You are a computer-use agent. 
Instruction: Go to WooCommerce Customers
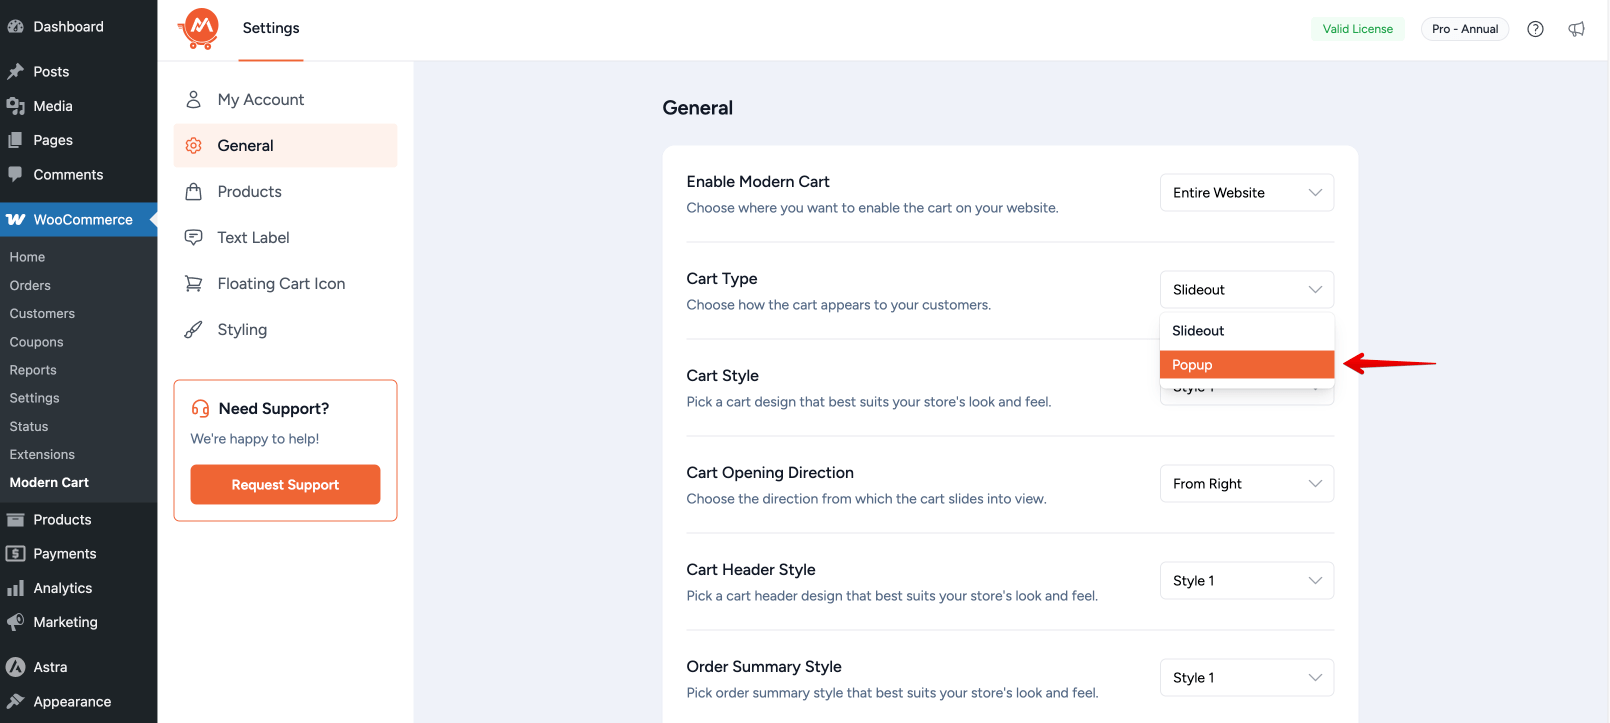click(42, 313)
